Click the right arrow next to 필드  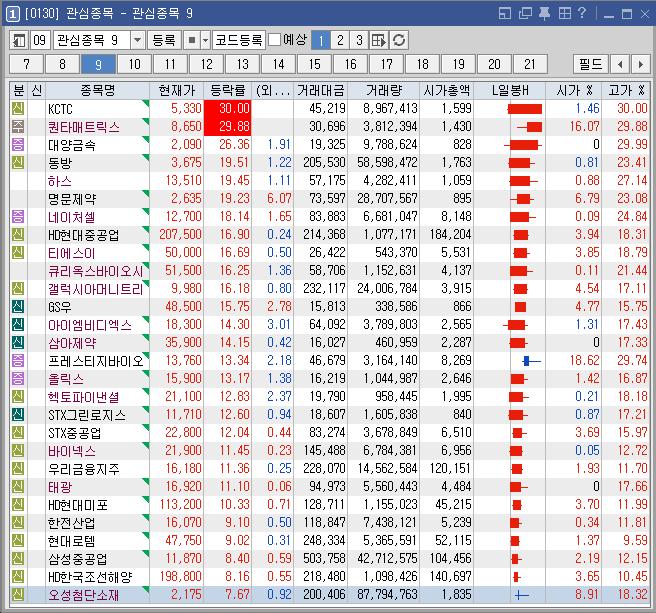641,64
